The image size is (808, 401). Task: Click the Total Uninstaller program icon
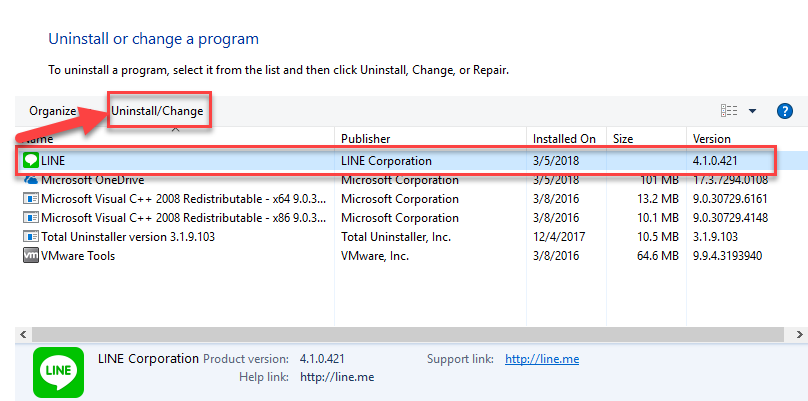tap(31, 237)
